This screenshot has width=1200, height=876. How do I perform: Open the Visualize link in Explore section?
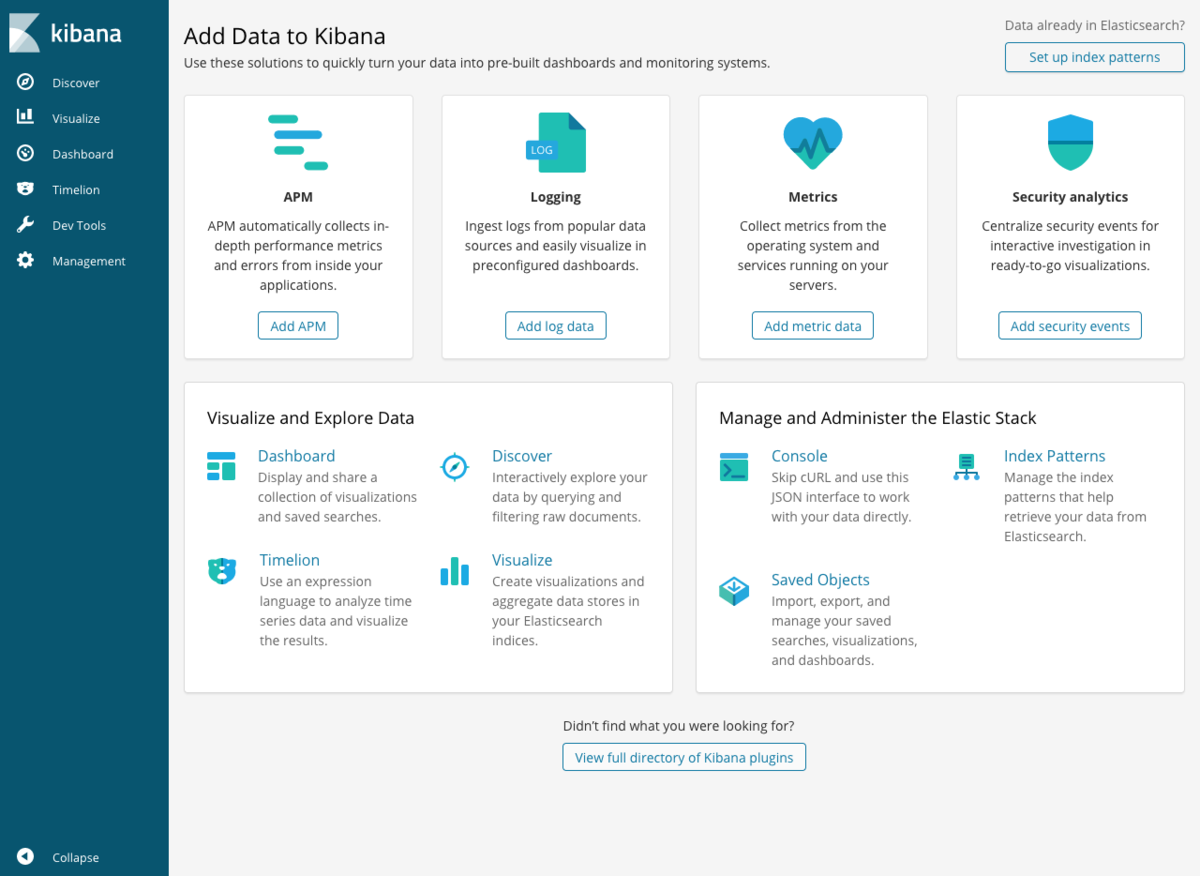click(522, 560)
